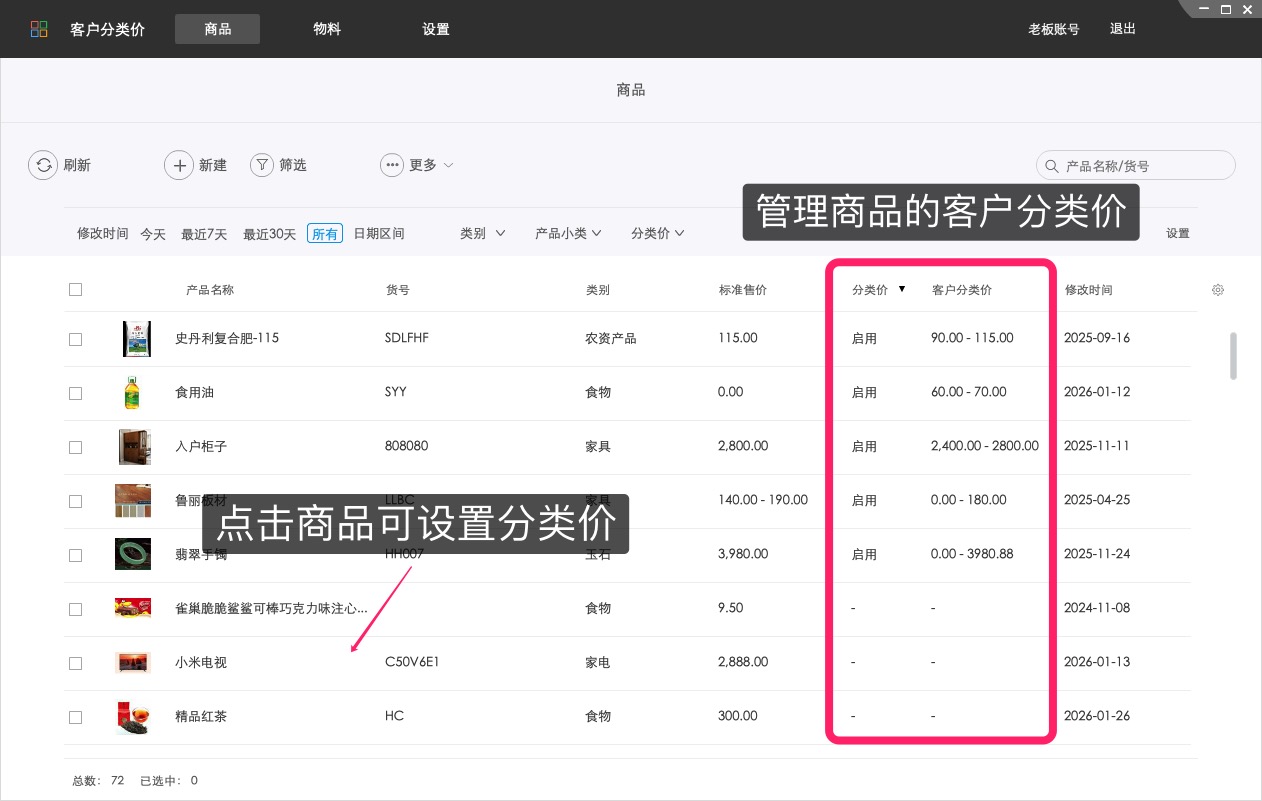Image resolution: width=1262 pixels, height=801 pixels.
Task: Click the magnifier icon in the search box
Action: tap(1050, 164)
